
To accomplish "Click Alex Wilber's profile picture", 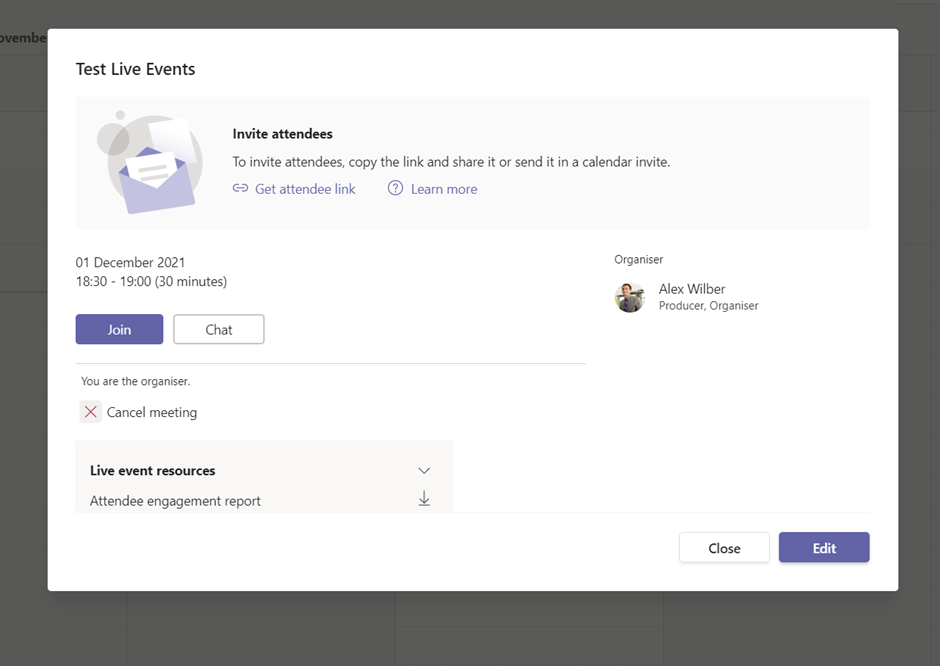I will coord(630,297).
